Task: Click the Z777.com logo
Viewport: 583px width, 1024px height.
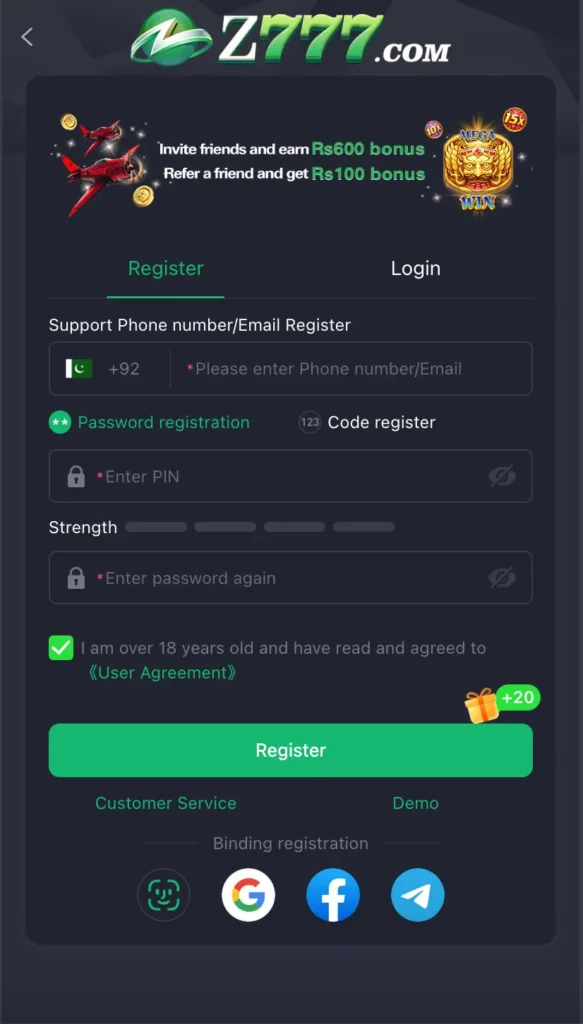Action: 291,37
